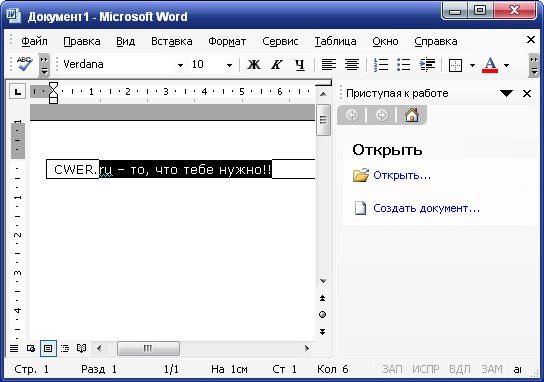The image size is (544, 382).
Task: Expand standard toolbar options chevron
Action: click(44, 65)
